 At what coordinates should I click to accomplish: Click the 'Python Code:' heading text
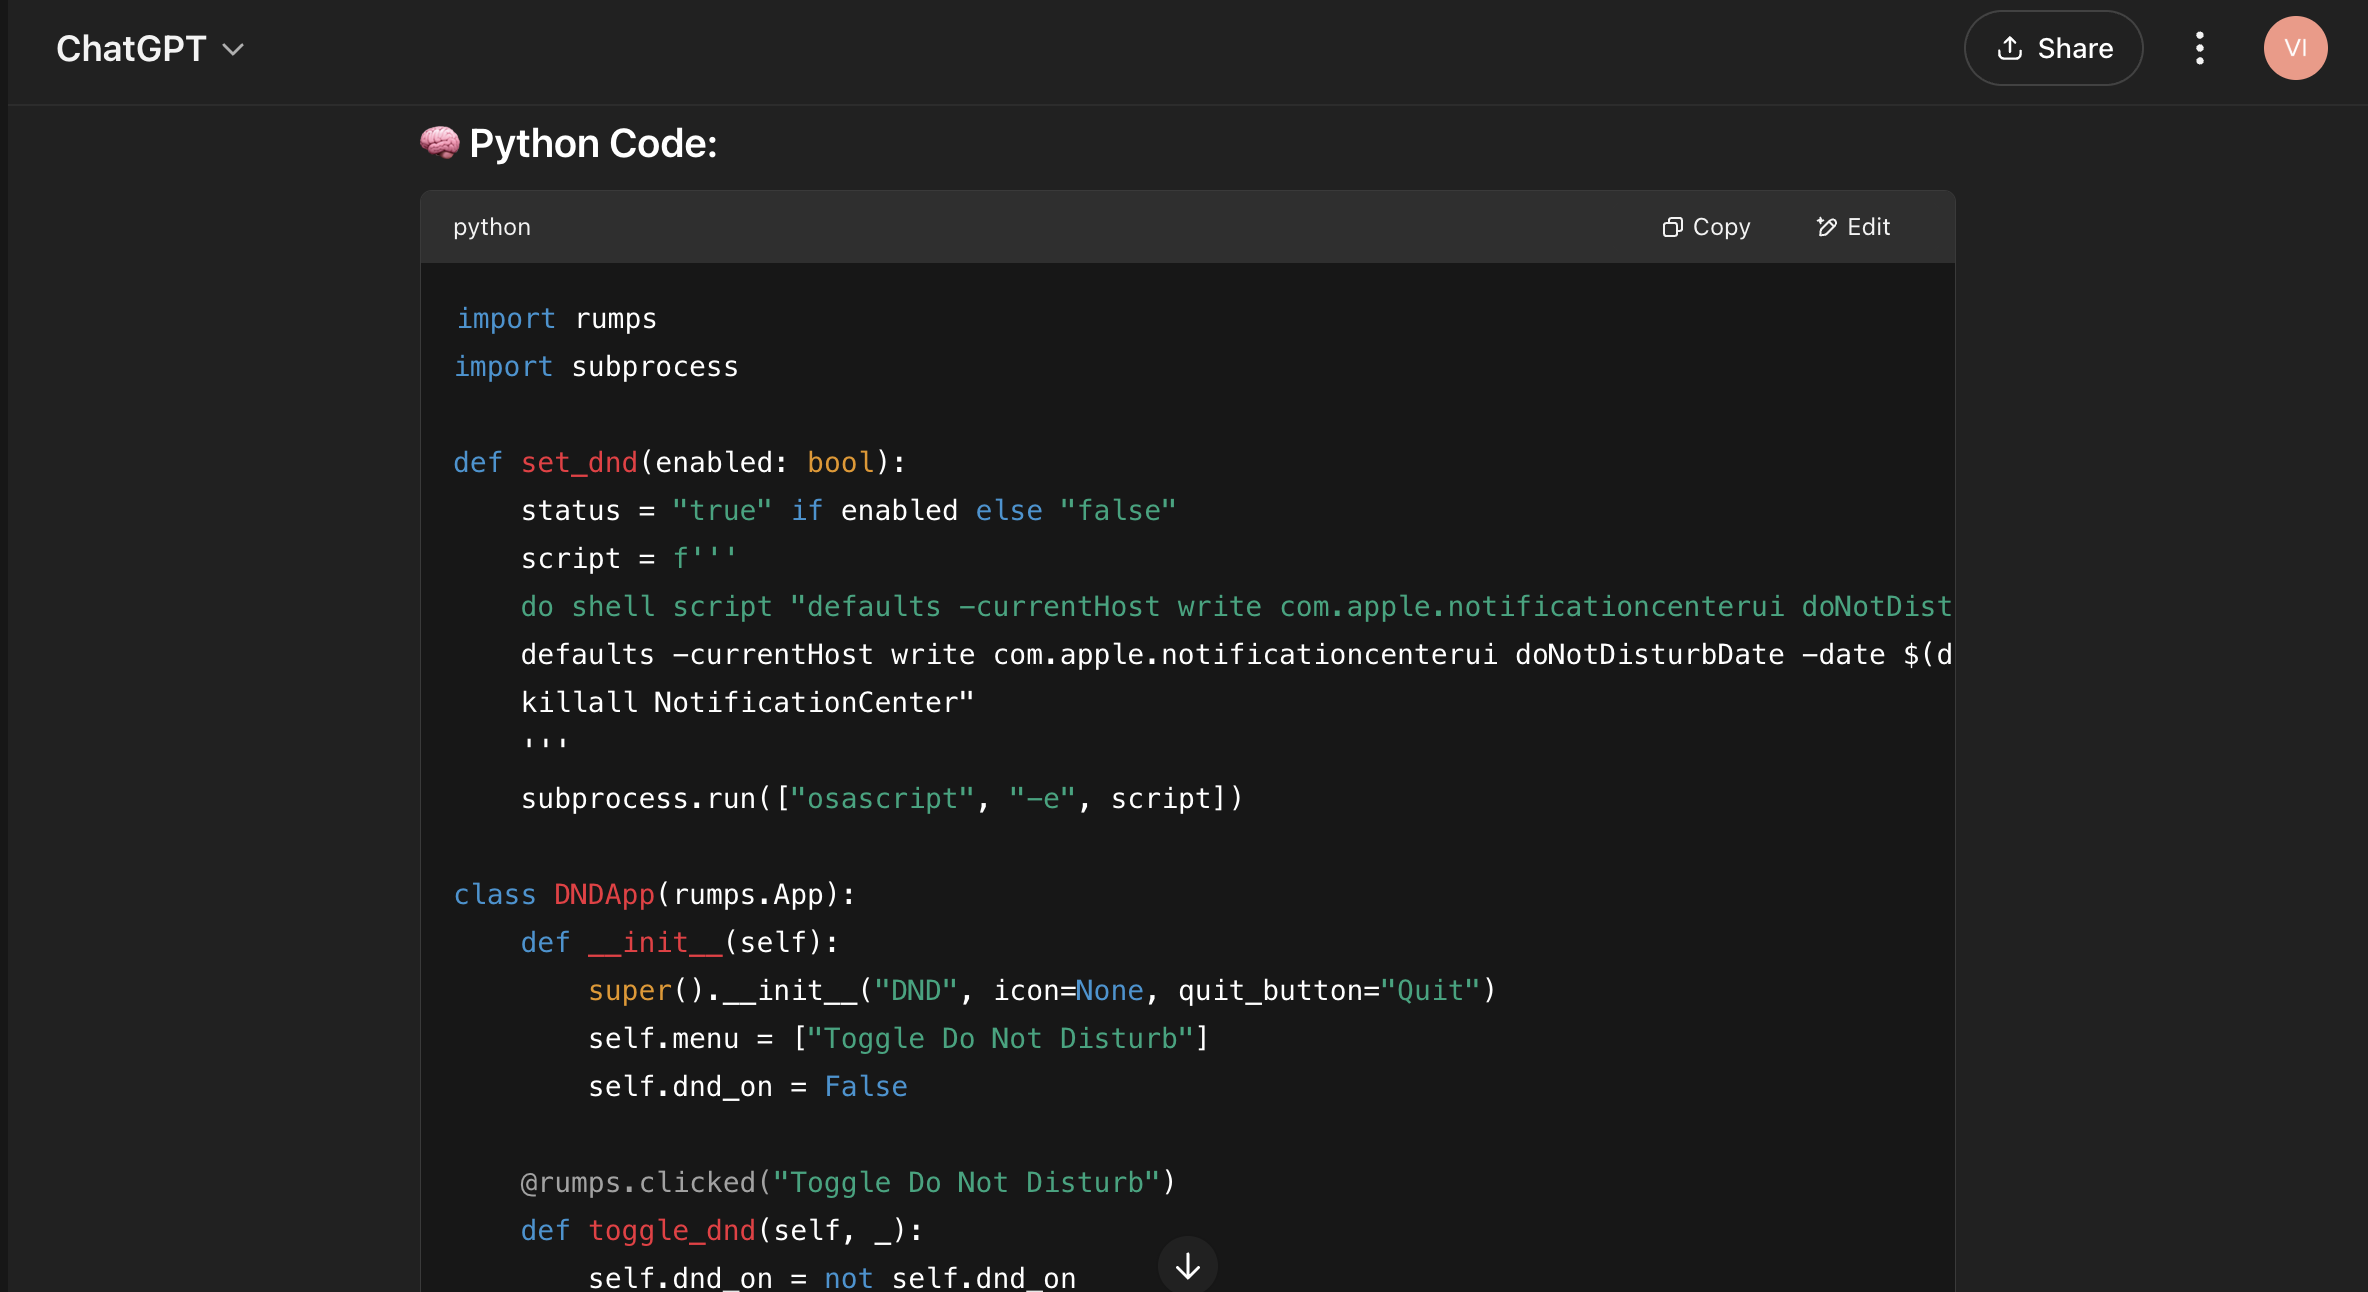coord(593,144)
